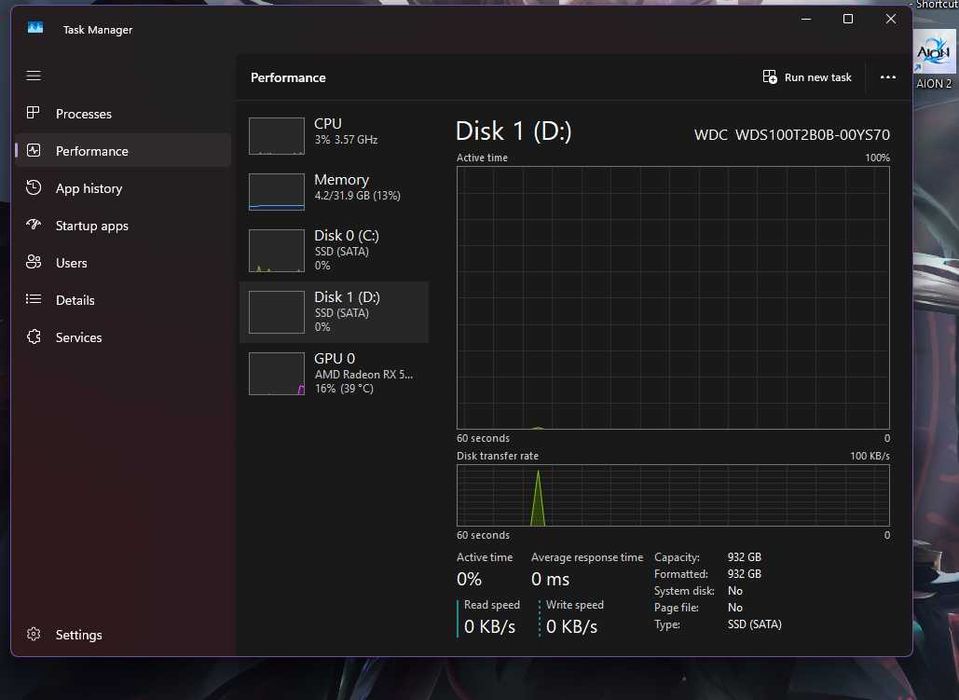Click the Read speed "0 KB/s" value
959x700 pixels.
pyautogui.click(x=489, y=627)
